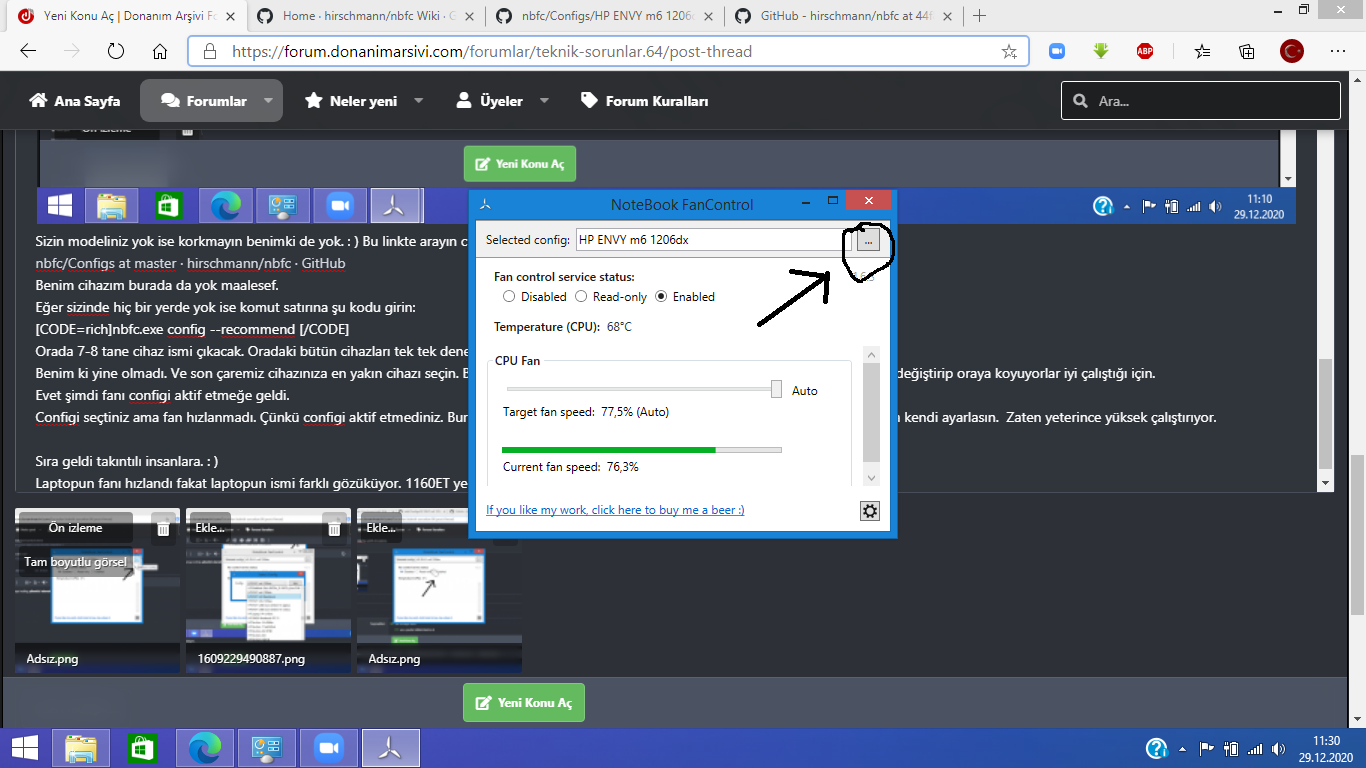
Task: Click the magnifier icon in forum search box
Action: 1080,101
